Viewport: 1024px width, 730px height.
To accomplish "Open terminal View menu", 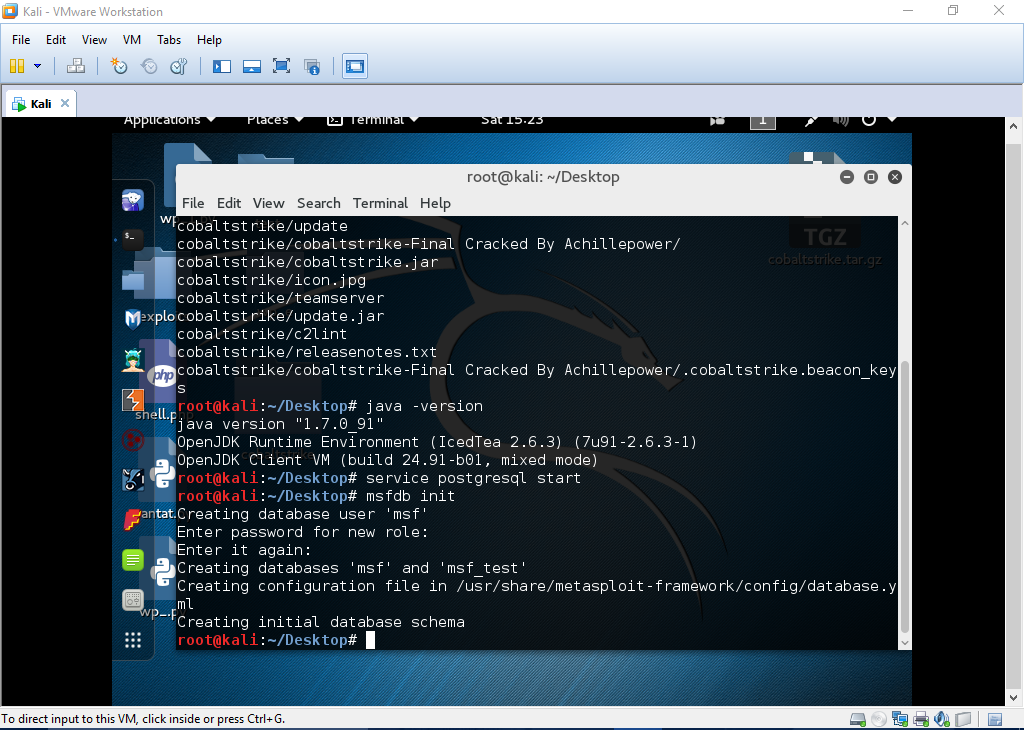I will click(x=268, y=203).
